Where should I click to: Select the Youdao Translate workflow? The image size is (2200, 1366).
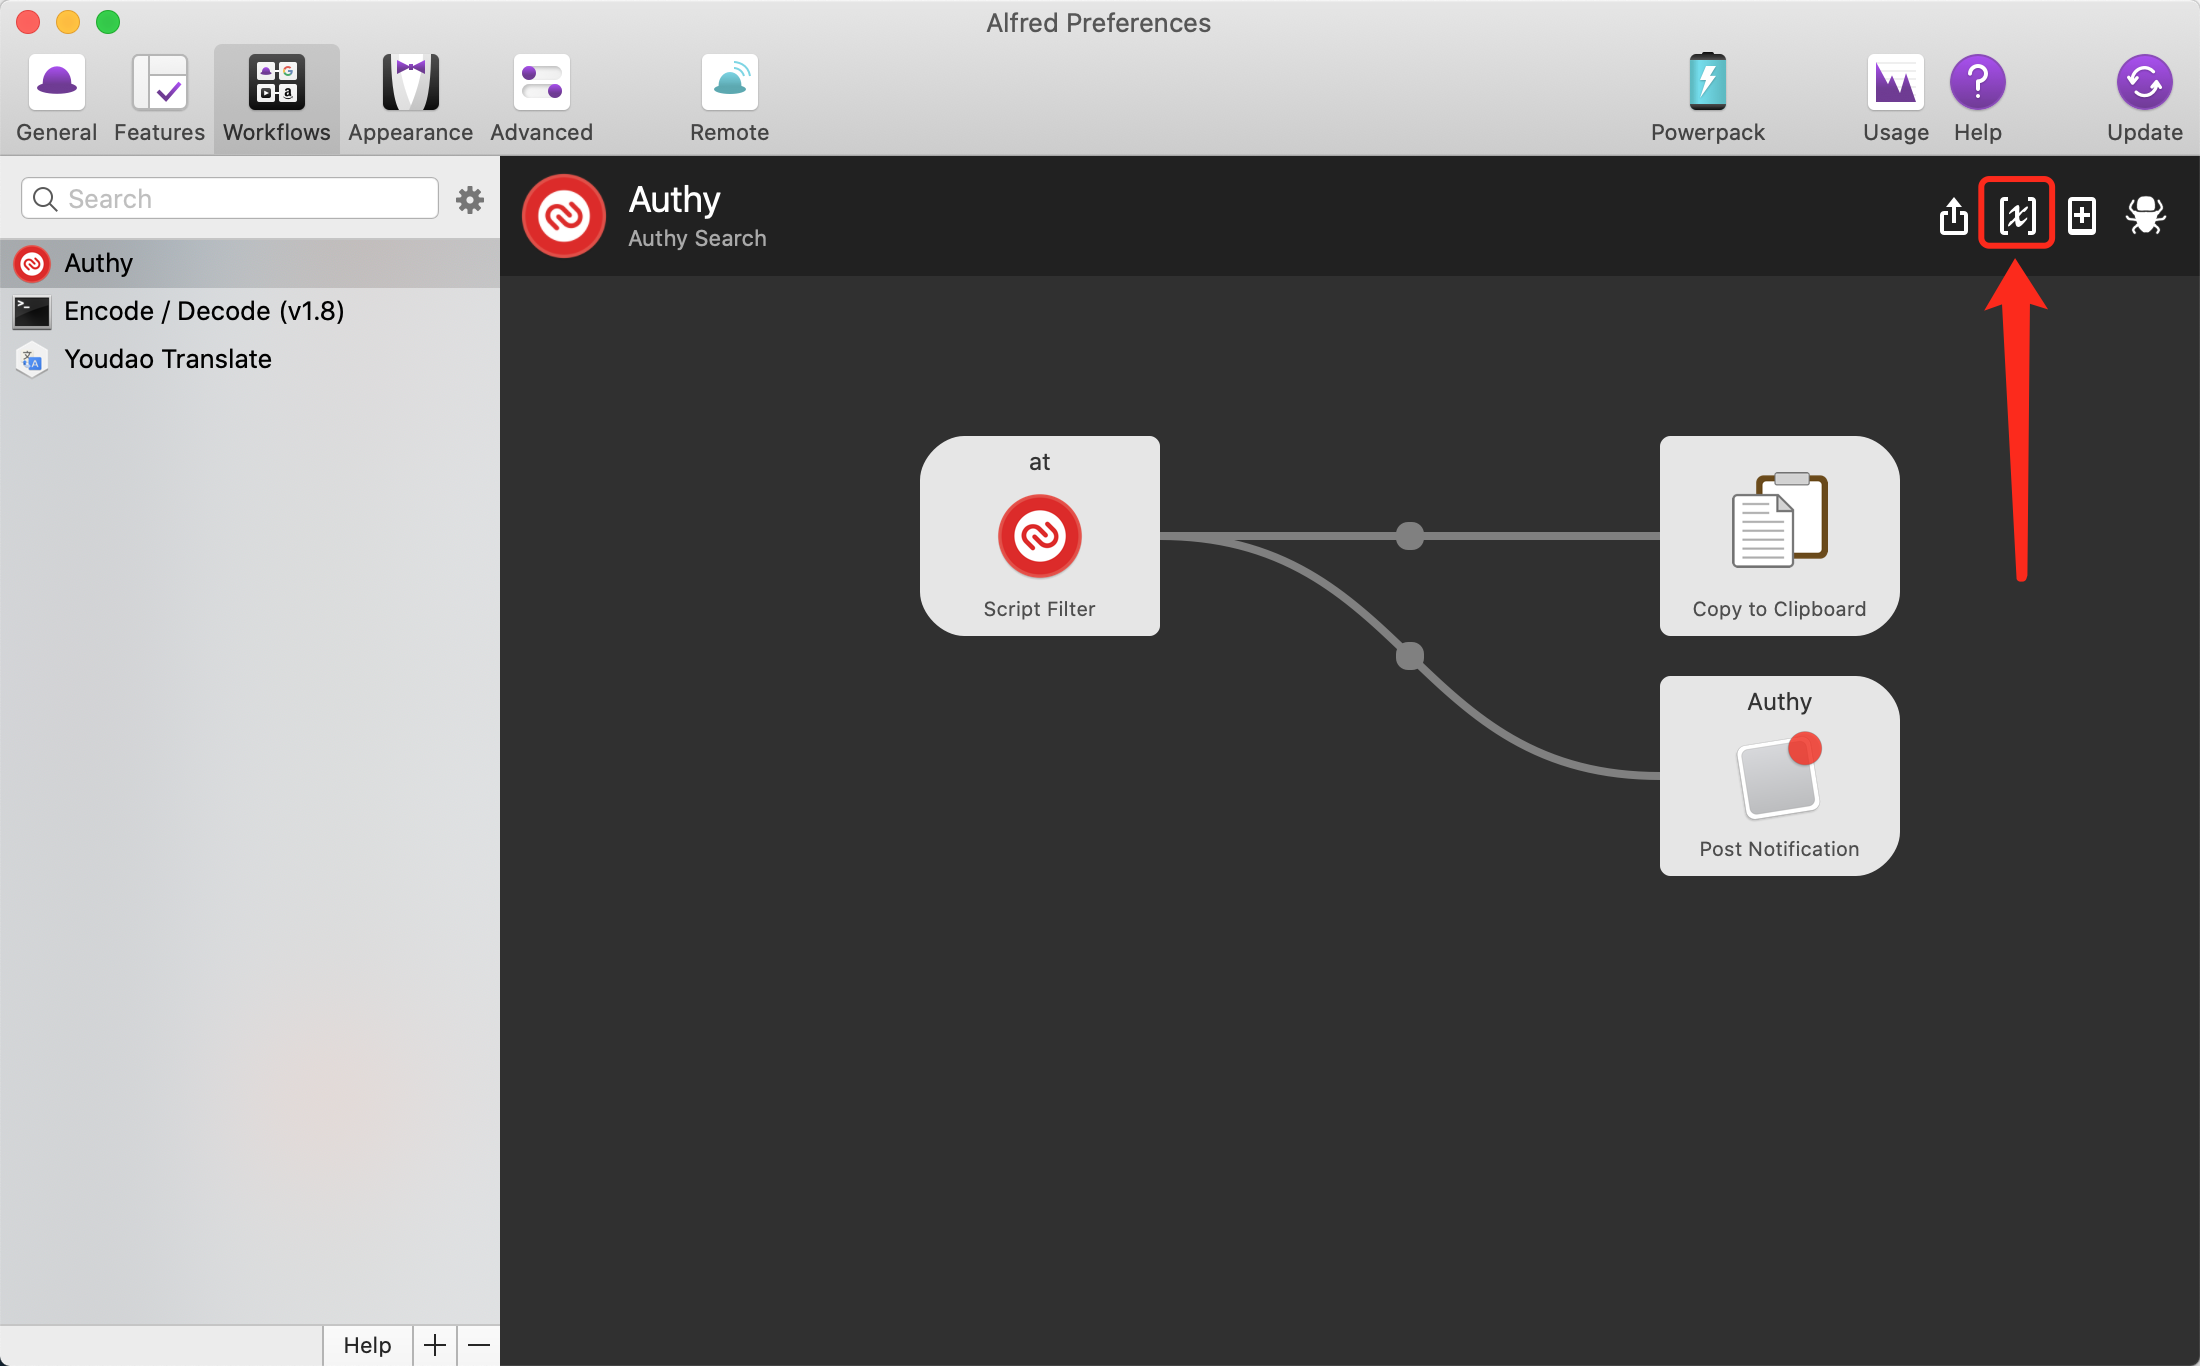pos(168,359)
